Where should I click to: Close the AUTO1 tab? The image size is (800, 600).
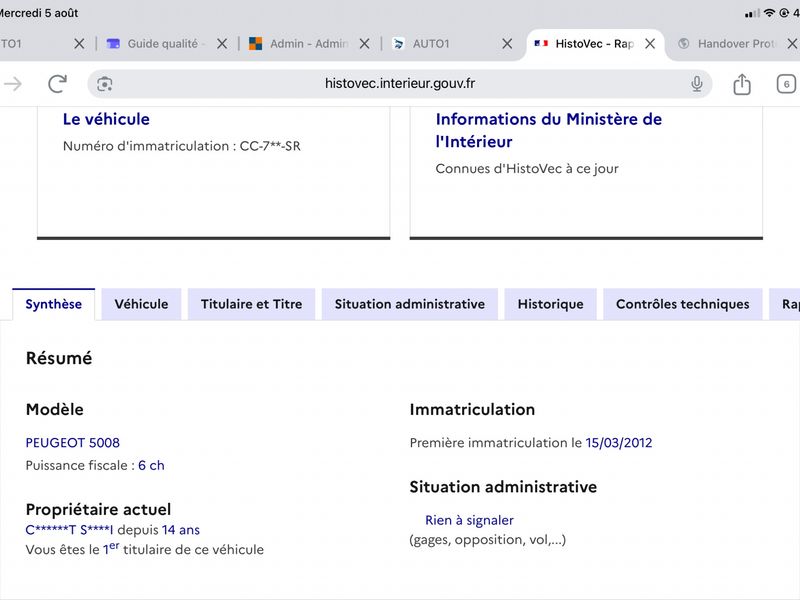pyautogui.click(x=507, y=44)
